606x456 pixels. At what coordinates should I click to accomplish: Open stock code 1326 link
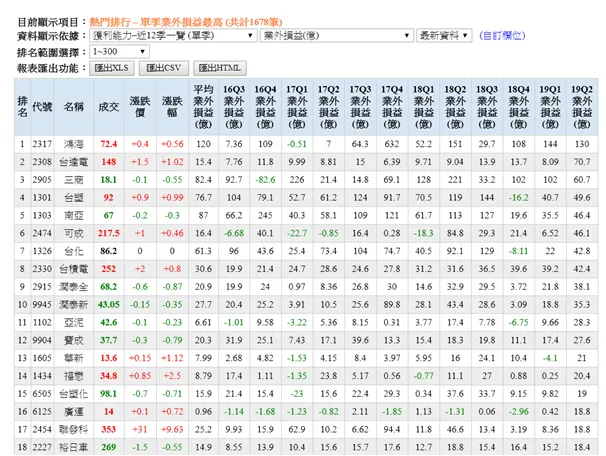pos(42,251)
